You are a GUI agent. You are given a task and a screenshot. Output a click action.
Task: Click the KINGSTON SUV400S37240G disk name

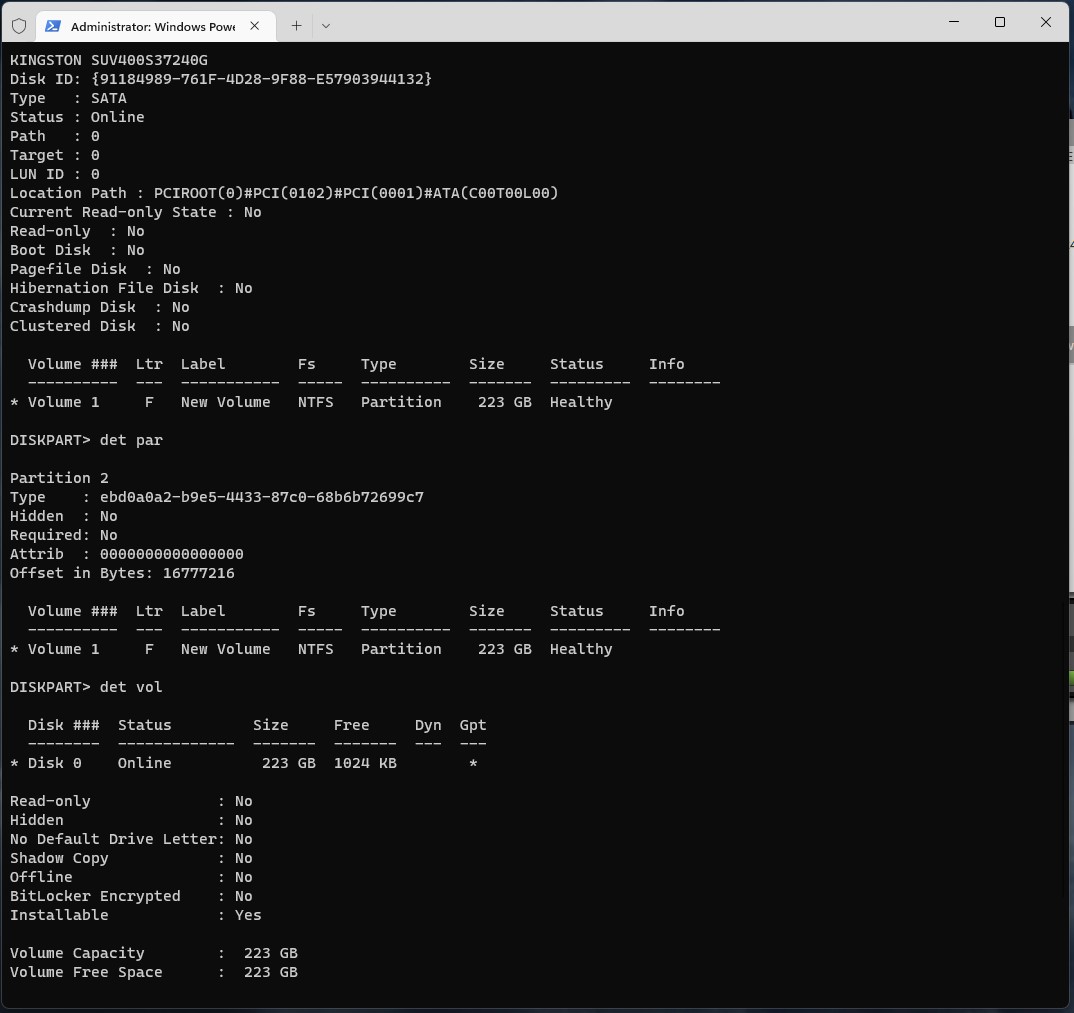tap(109, 60)
